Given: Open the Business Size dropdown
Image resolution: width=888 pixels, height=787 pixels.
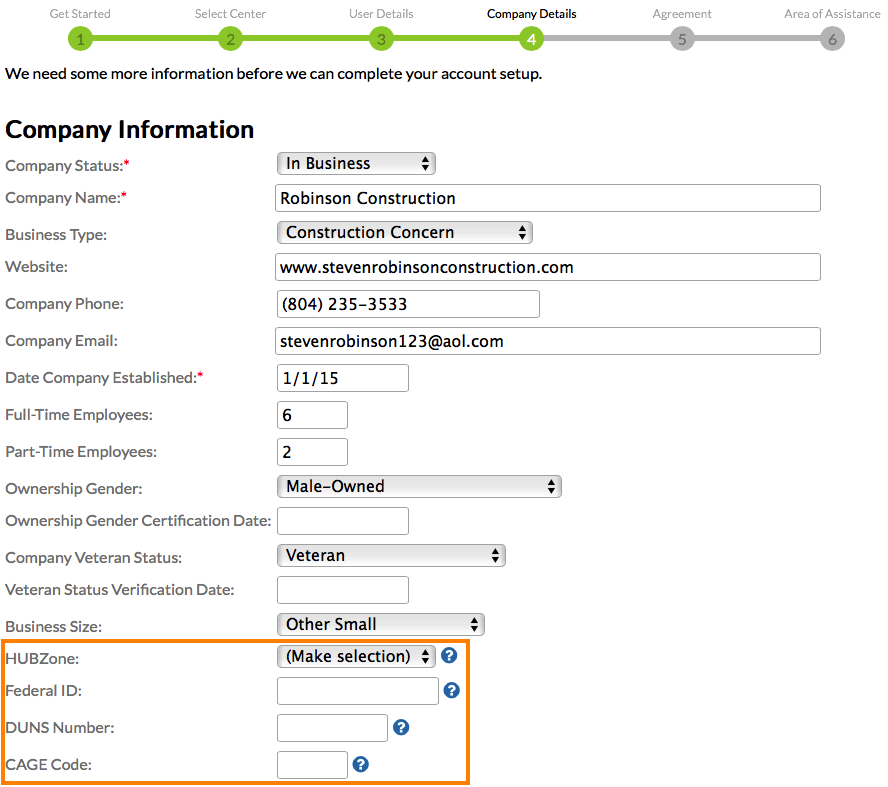Looking at the screenshot, I should [x=380, y=625].
